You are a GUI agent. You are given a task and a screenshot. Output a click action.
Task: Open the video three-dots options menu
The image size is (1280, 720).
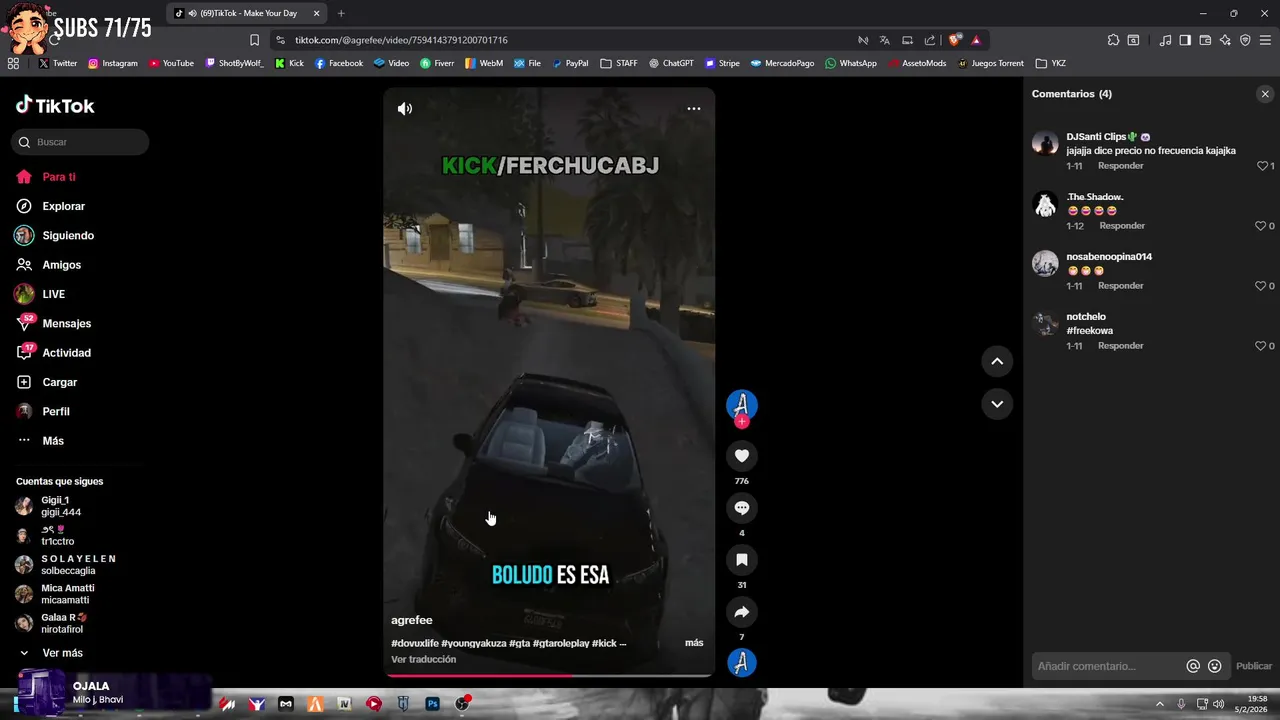(693, 109)
